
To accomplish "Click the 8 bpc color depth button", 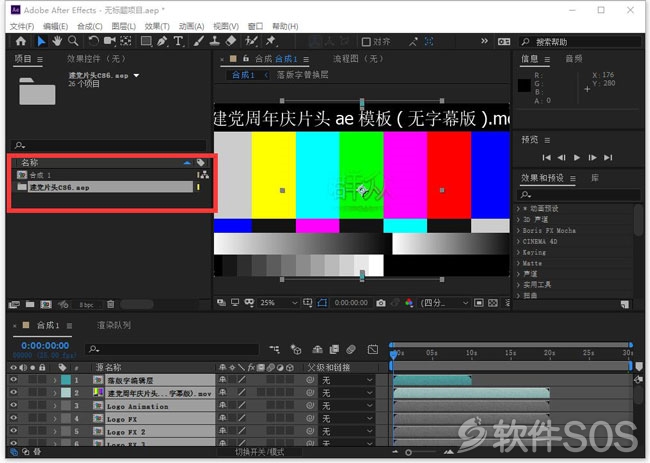I will point(86,305).
